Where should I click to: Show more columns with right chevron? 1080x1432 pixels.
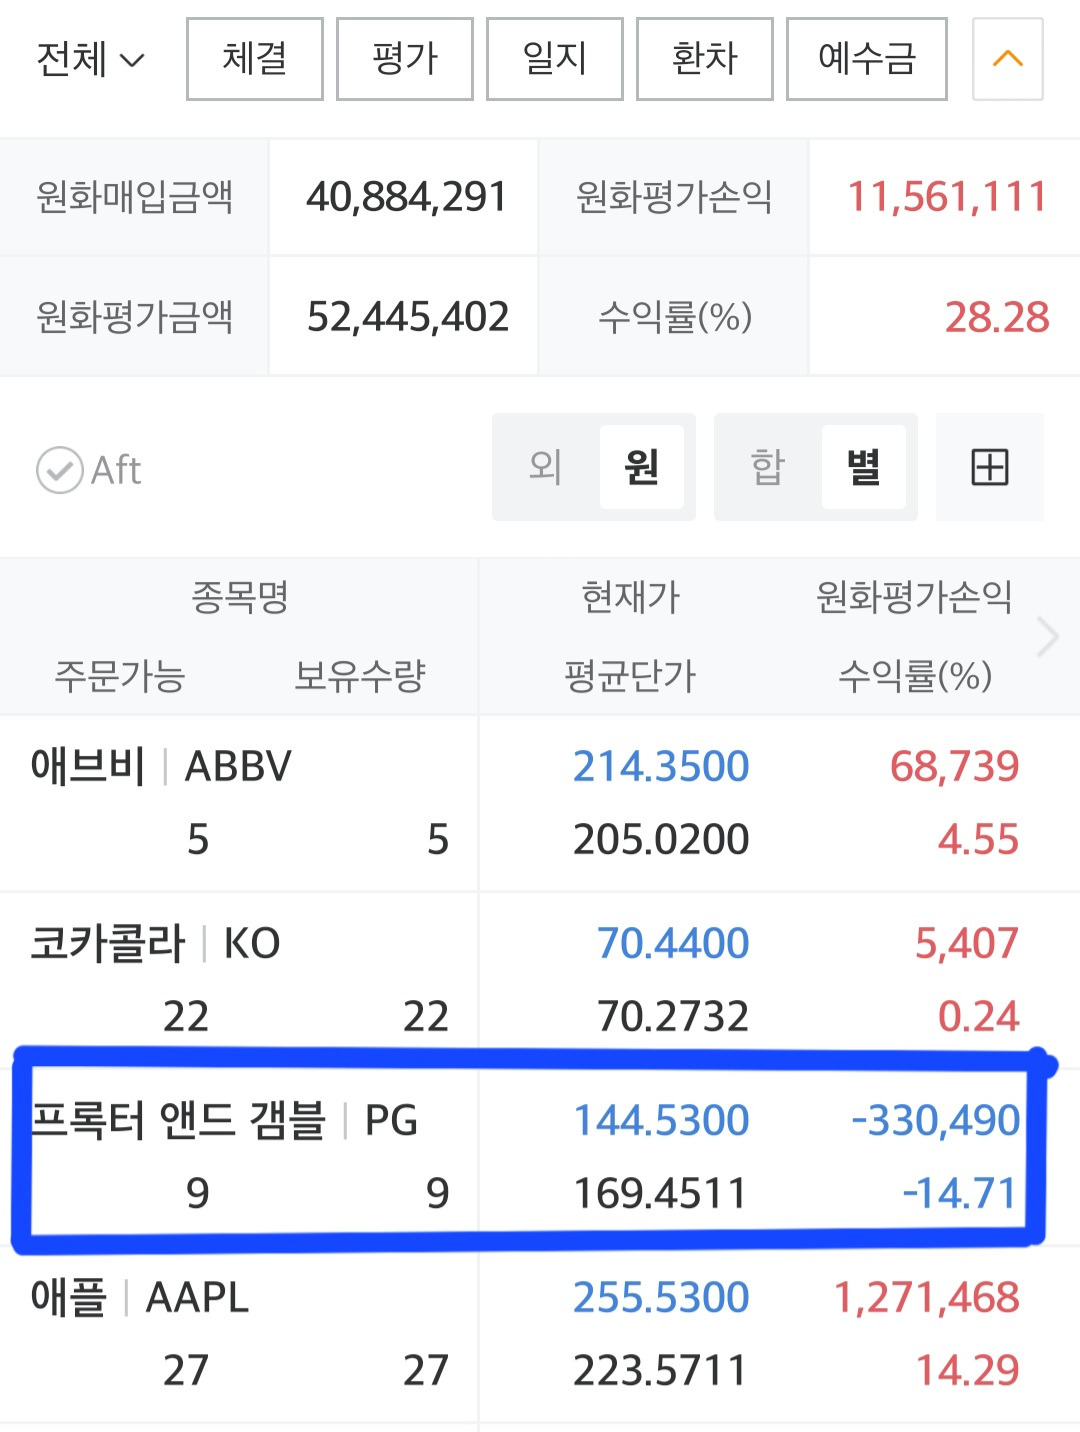tap(1048, 637)
